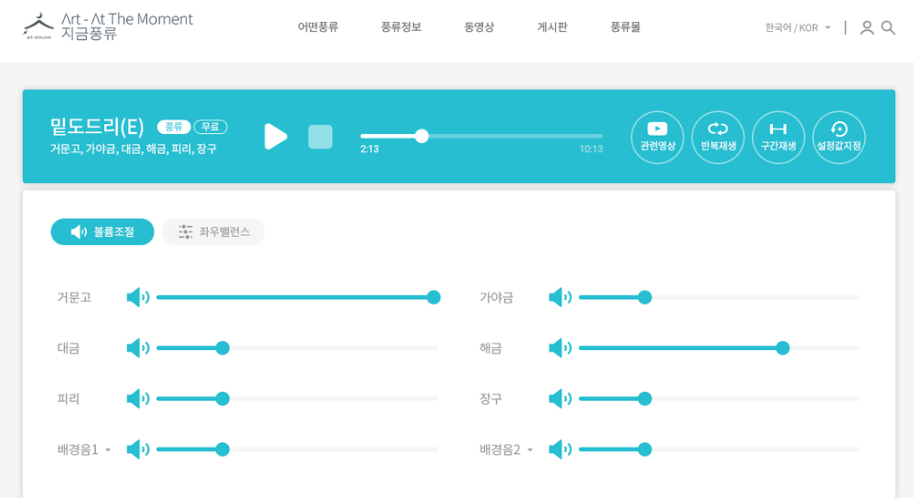Open the 어떤풍류 menu
Screen dimensions: 914x498
pos(318,27)
